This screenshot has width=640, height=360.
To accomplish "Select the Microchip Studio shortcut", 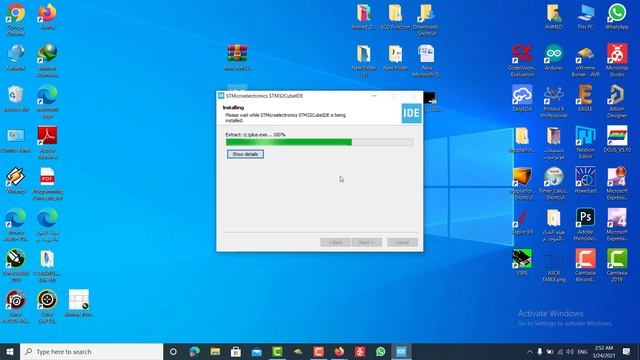I will click(617, 60).
